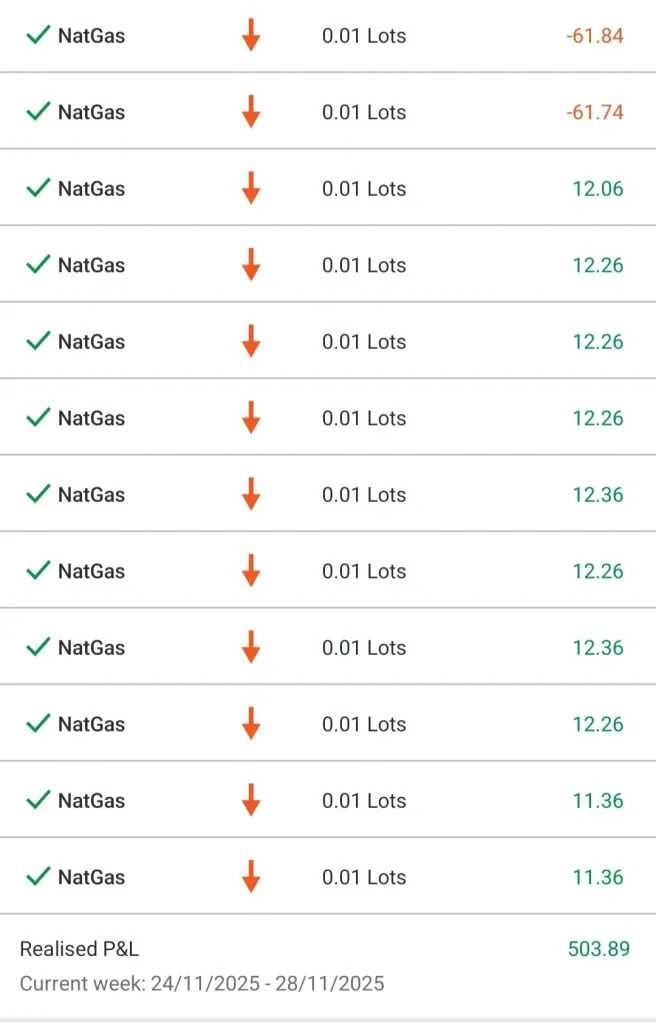Tap 0.01 Lots on the -61.84 trade
This screenshot has width=656, height=1024.
coord(364,36)
